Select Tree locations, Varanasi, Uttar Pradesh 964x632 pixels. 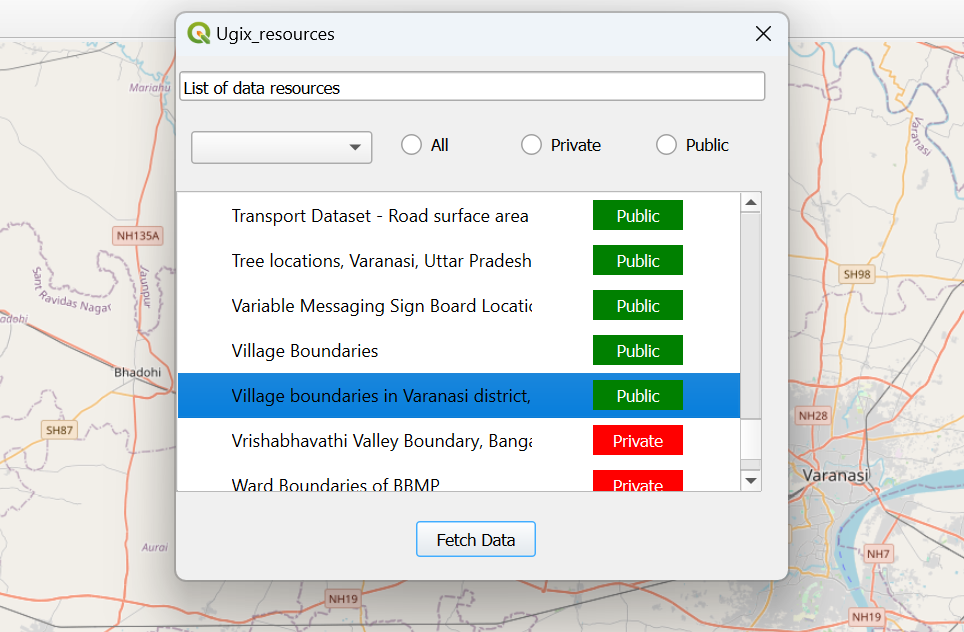380,260
